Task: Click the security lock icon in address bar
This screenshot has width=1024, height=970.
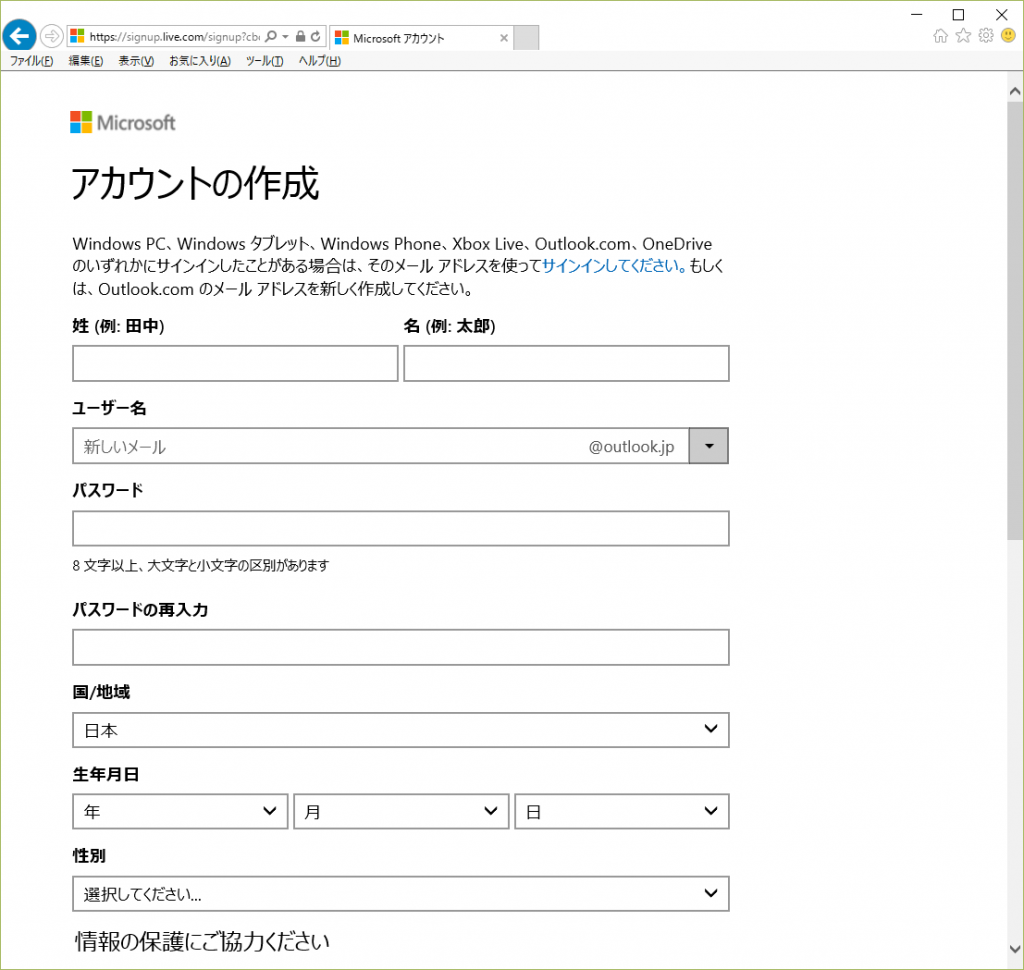Action: tap(300, 37)
